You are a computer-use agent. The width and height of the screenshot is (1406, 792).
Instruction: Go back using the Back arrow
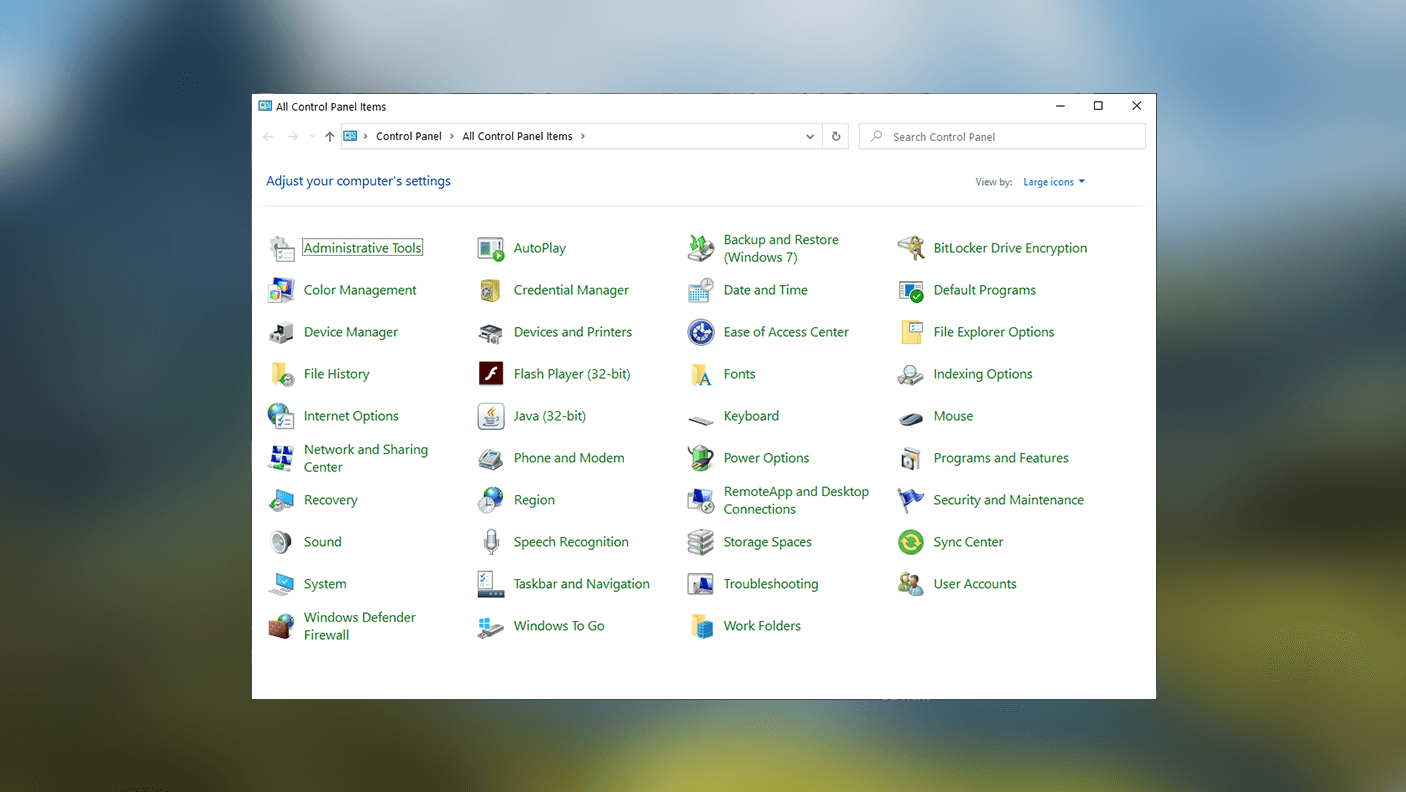[268, 137]
